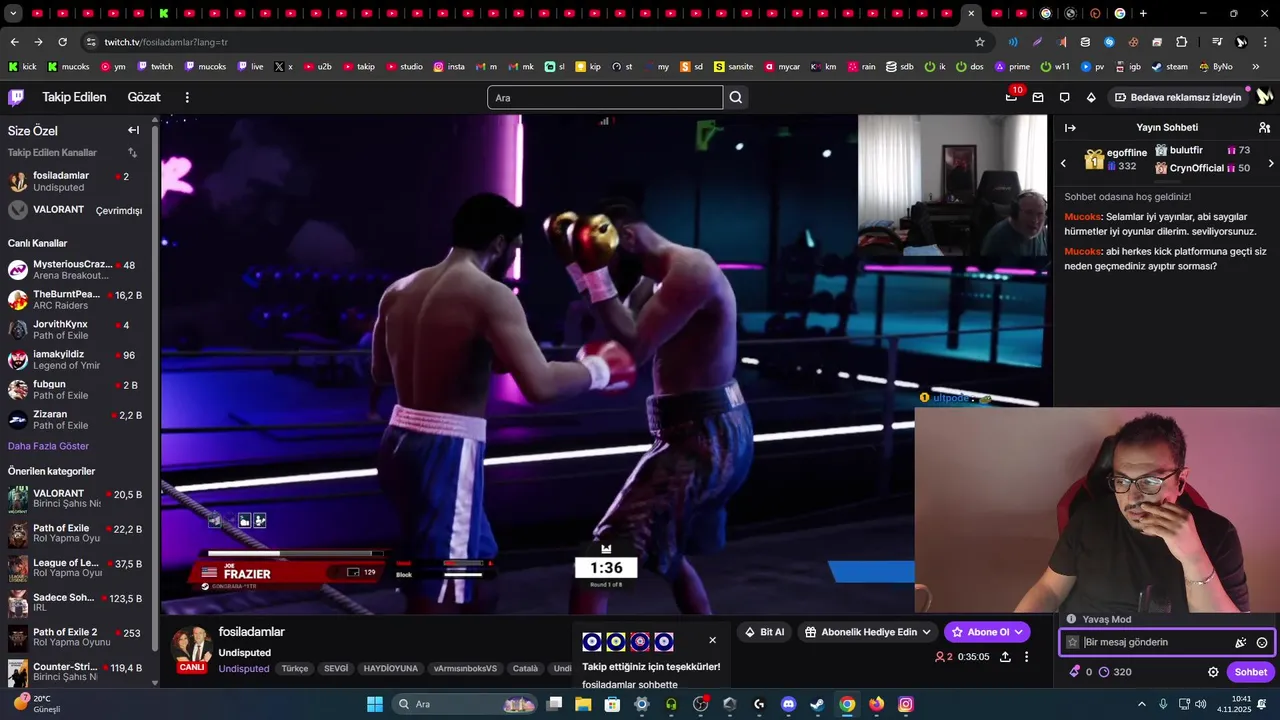Click the vArmısınboksVS tag

point(465,668)
